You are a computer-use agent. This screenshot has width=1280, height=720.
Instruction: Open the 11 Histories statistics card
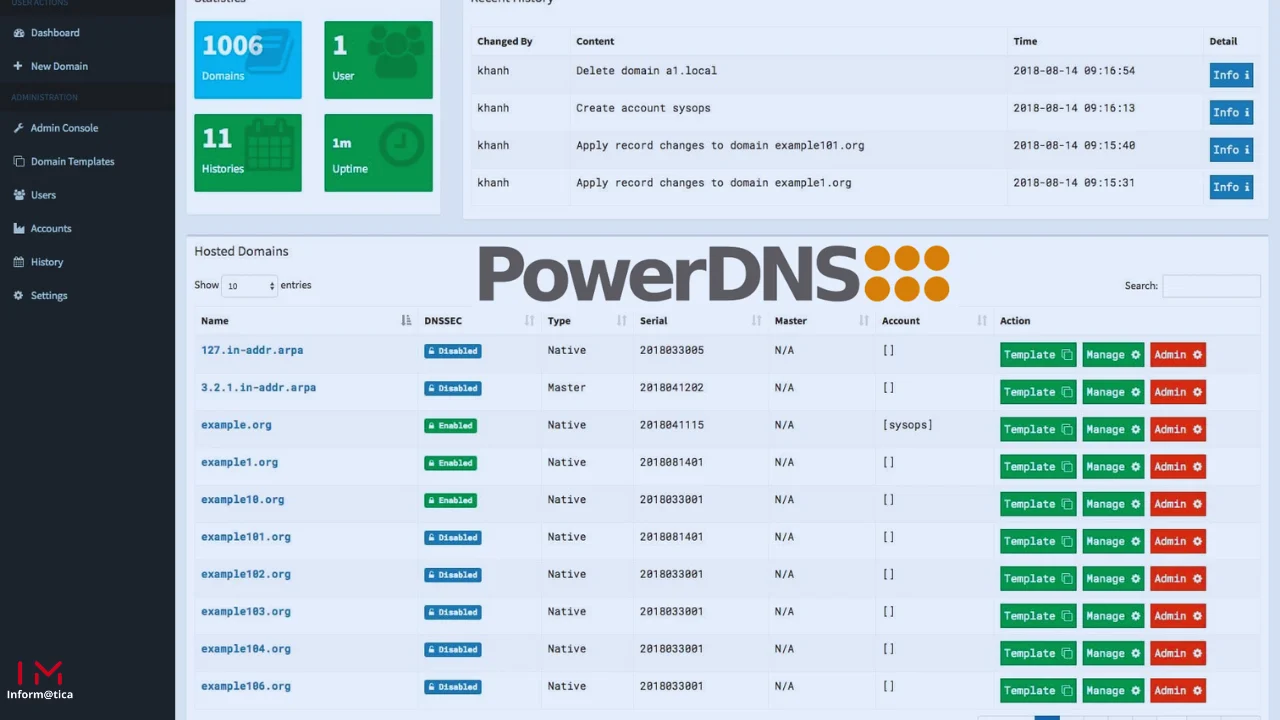[248, 153]
